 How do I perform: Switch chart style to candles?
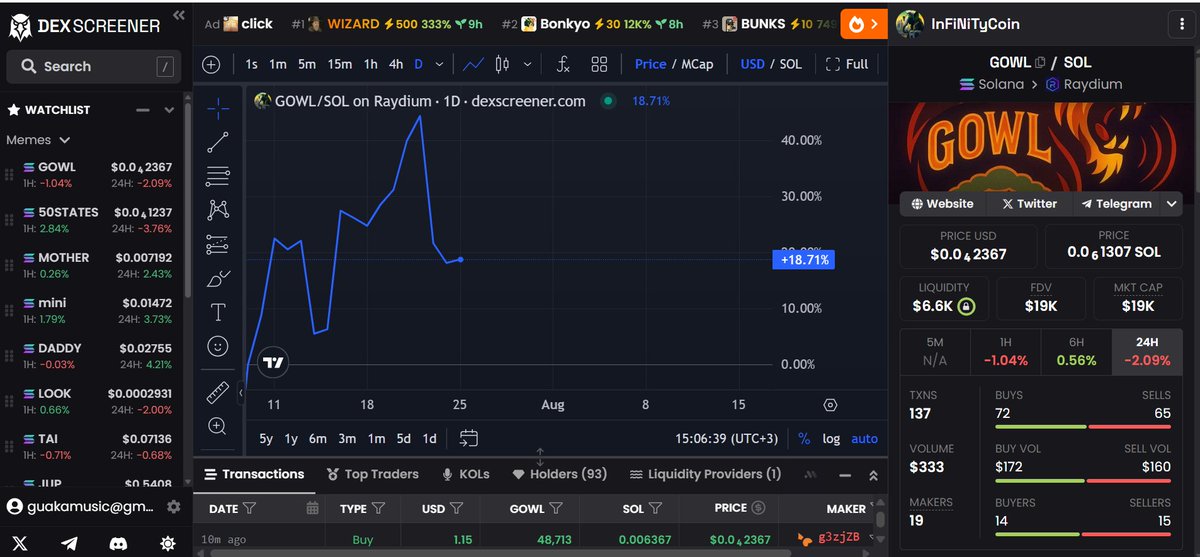(x=502, y=64)
